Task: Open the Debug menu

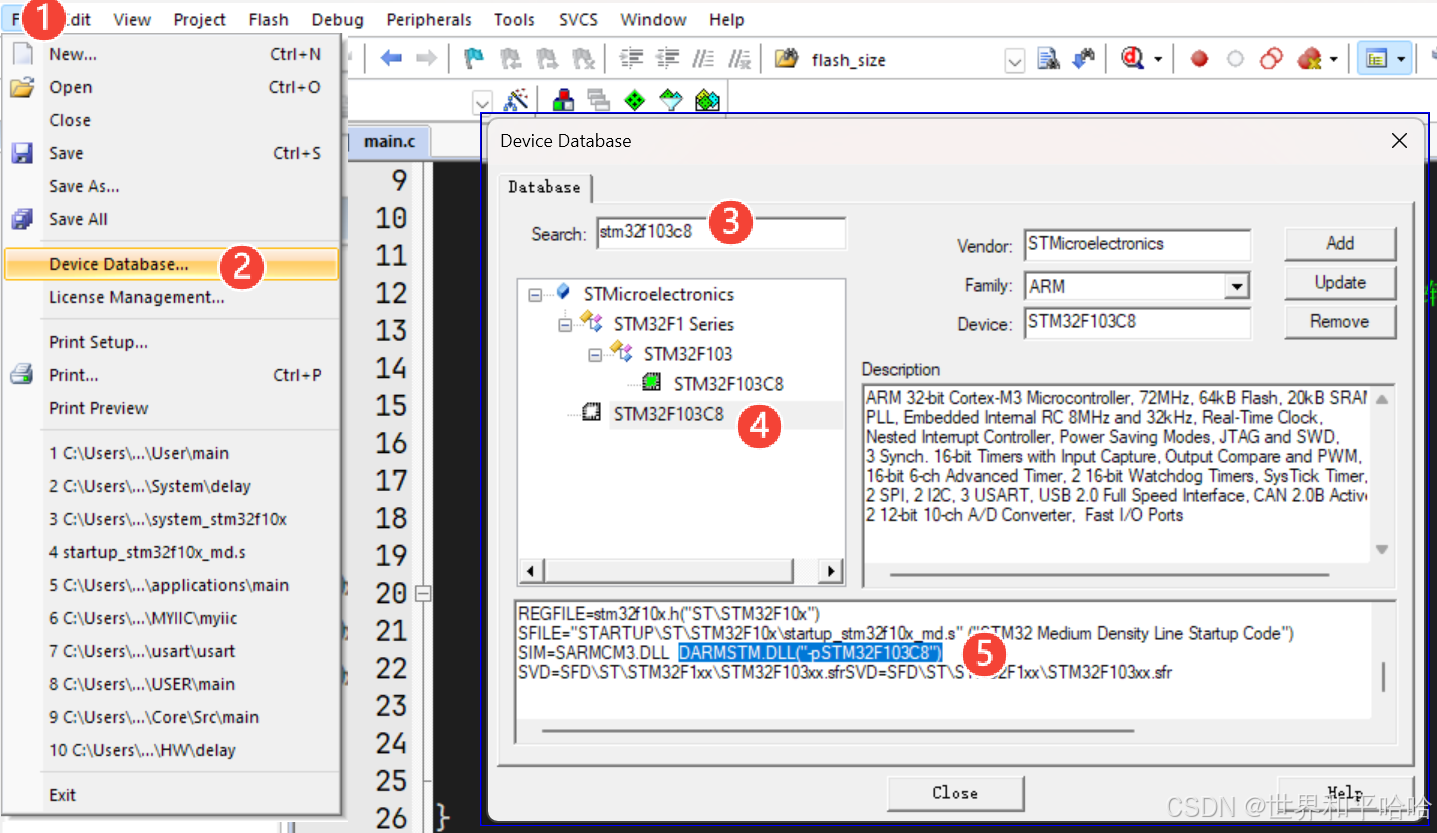Action: 337,19
